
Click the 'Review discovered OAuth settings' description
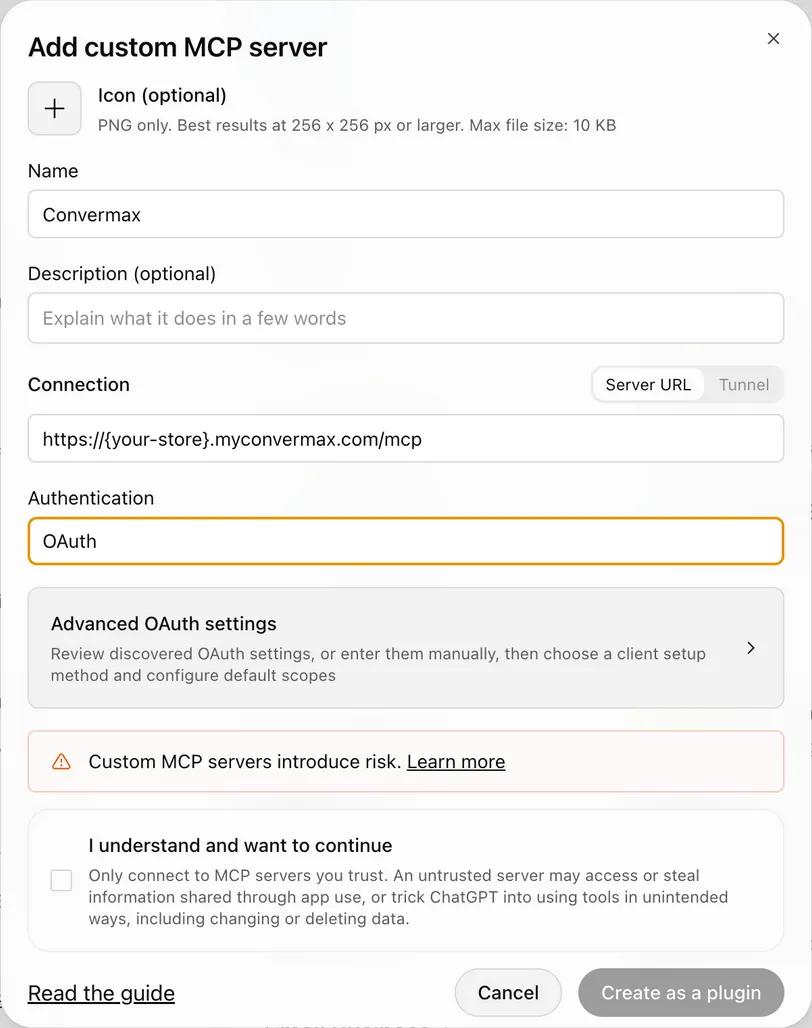coord(378,665)
